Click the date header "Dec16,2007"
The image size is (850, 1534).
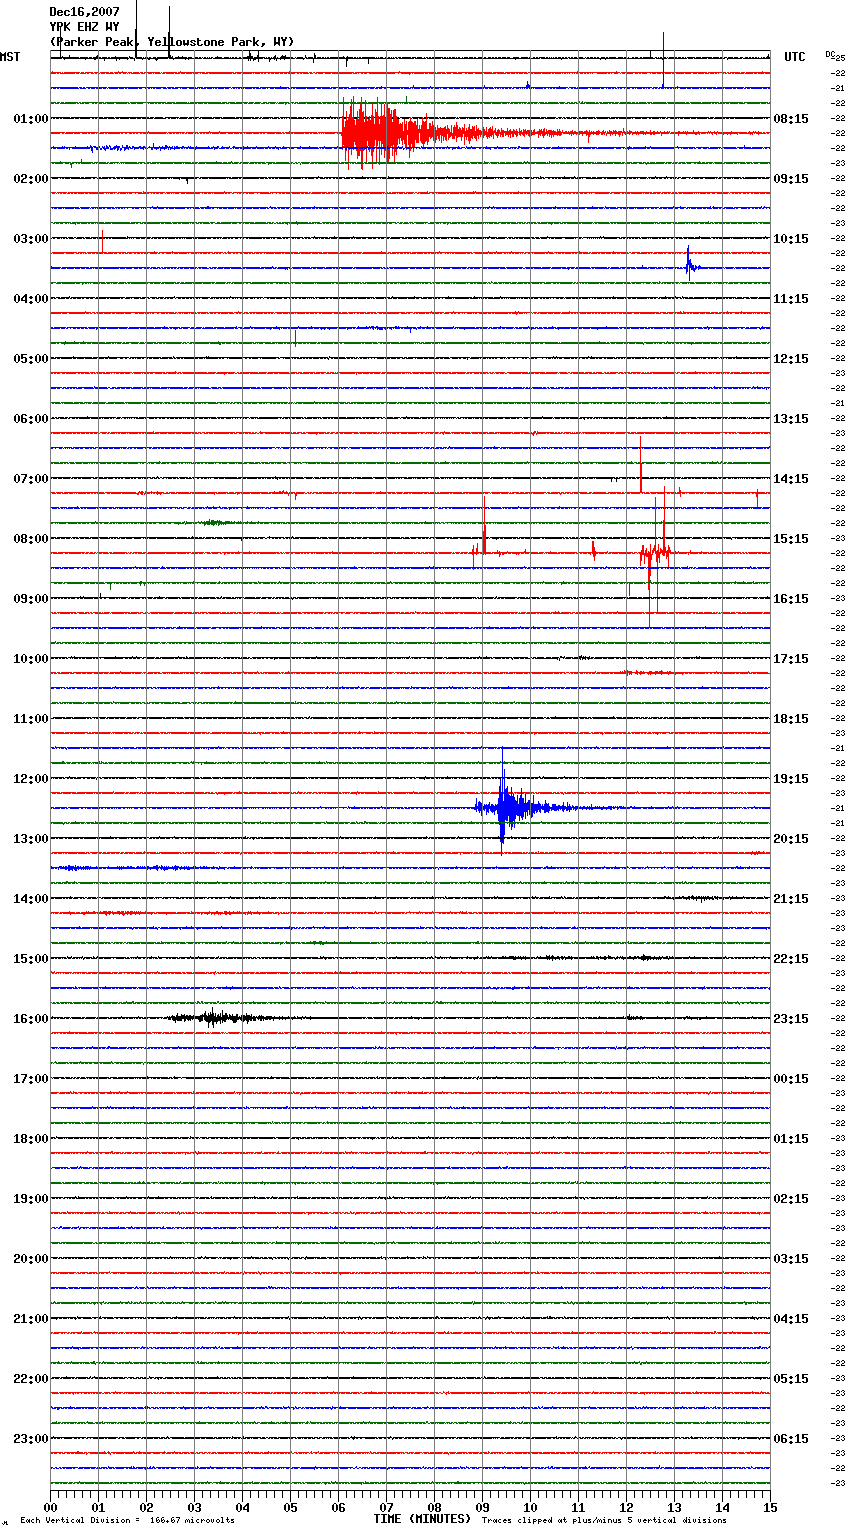coord(84,12)
